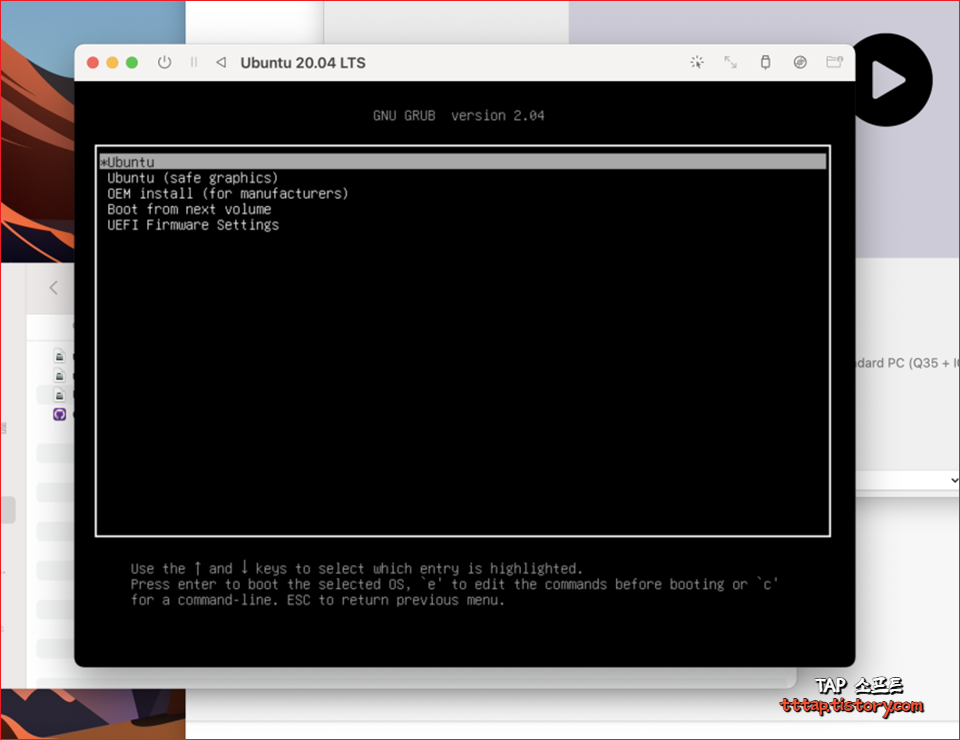Click the Ubuntu 20.04 LTS window title
Screen dimensions: 960x740
303,63
